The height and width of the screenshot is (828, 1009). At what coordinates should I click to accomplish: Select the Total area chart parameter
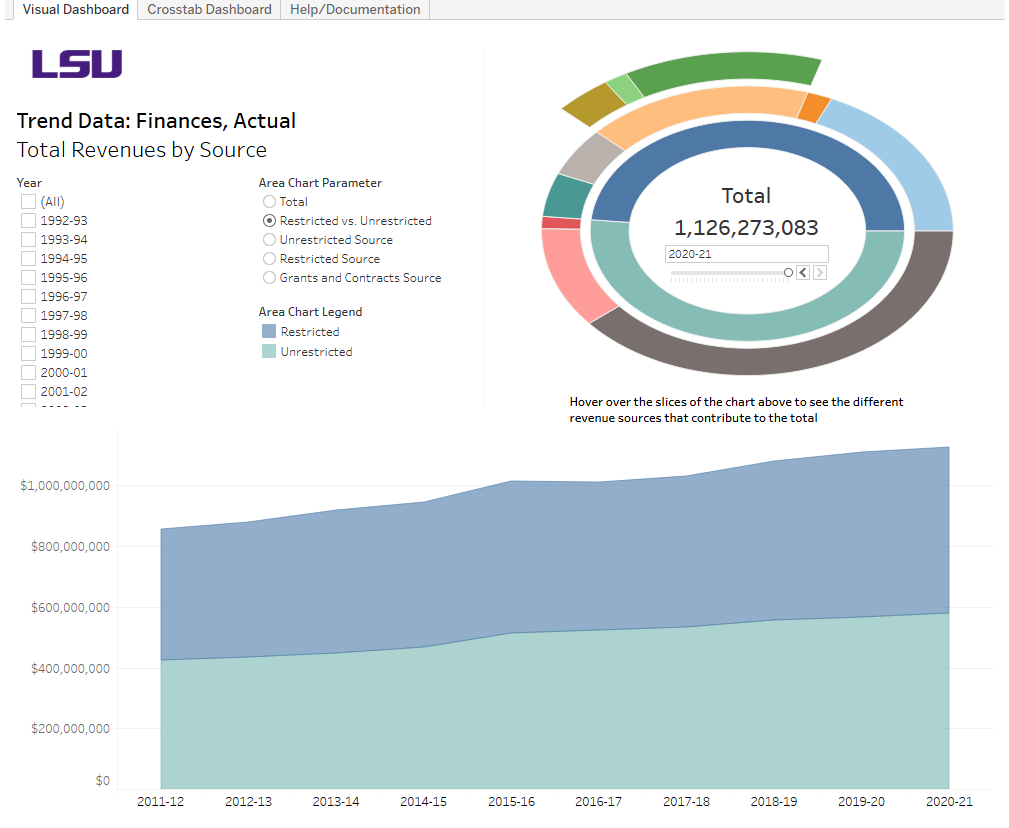[268, 201]
